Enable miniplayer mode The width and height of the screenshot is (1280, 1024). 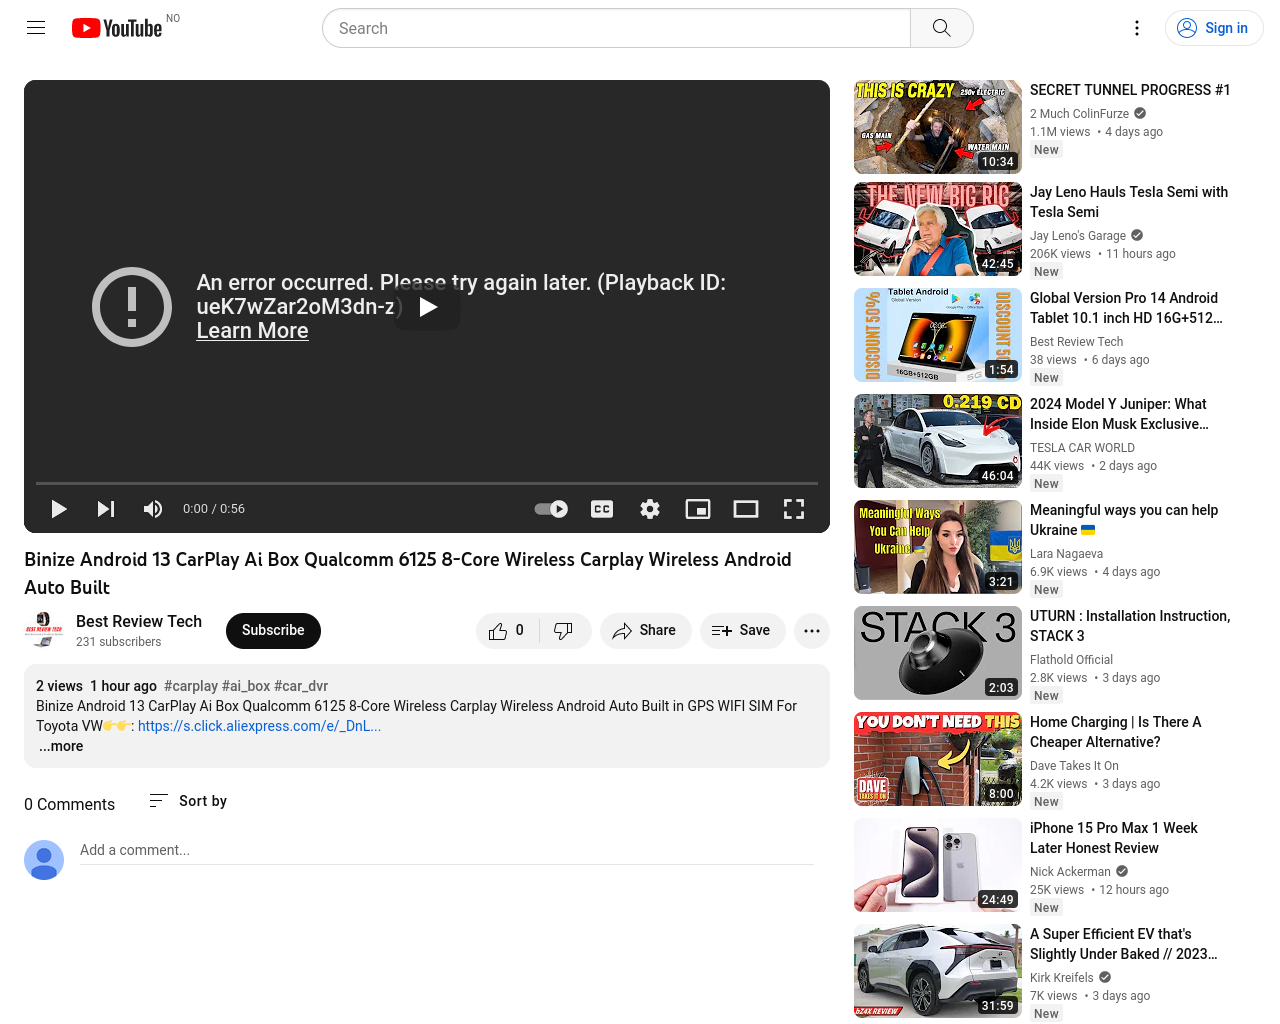[x=698, y=509]
